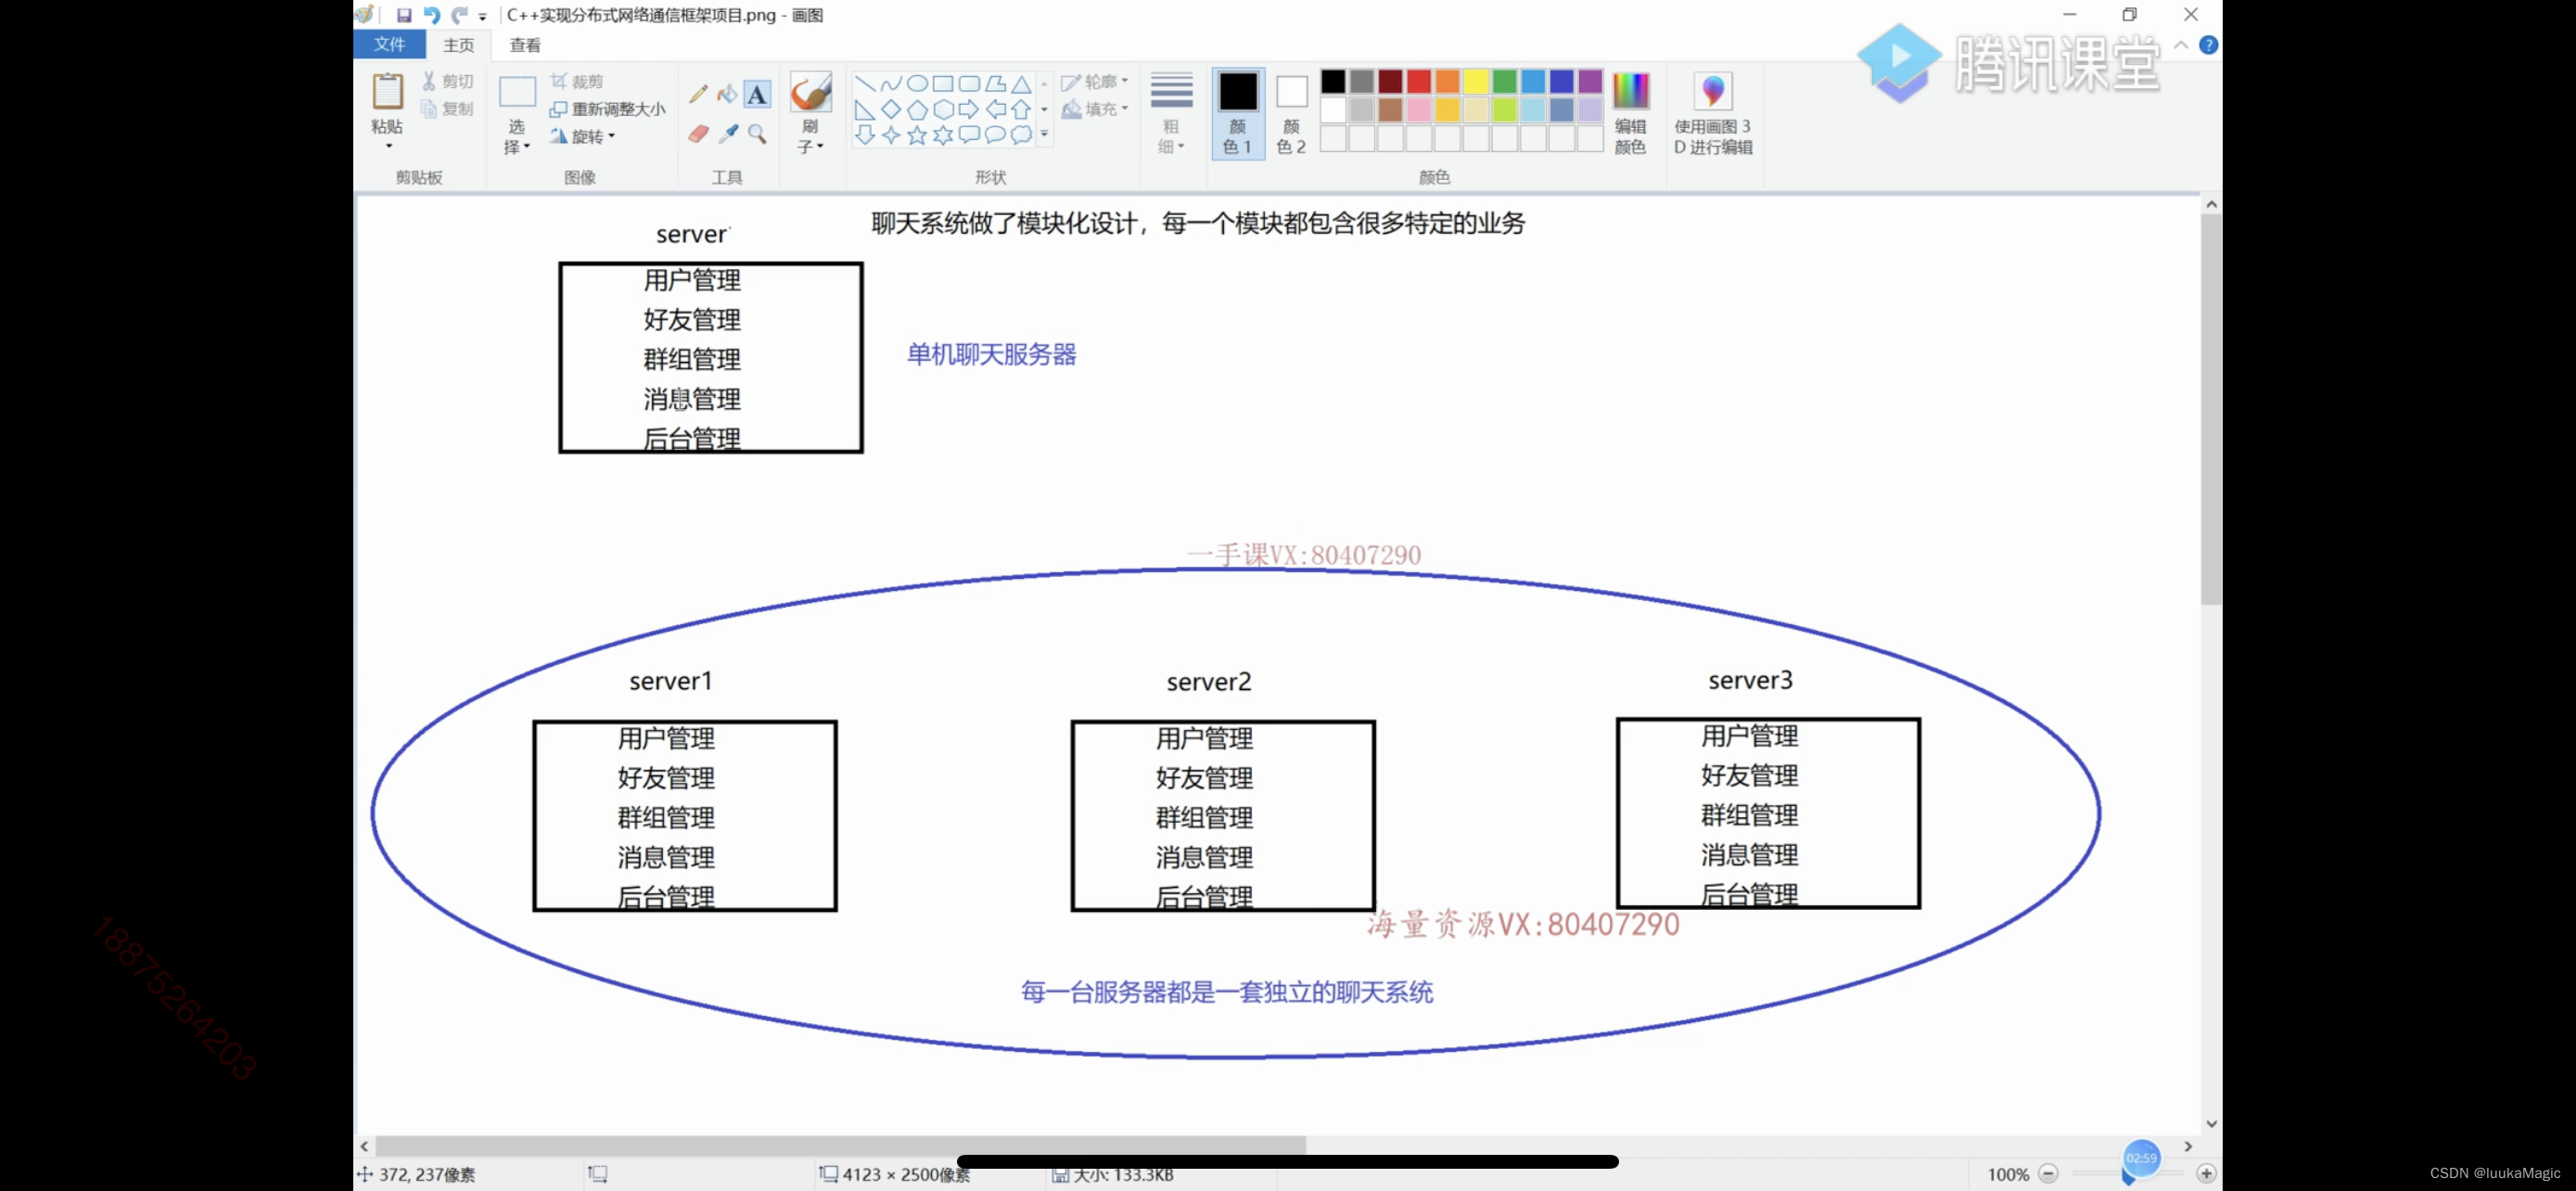Select the Text tool
This screenshot has width=2576, height=1191.
[758, 95]
